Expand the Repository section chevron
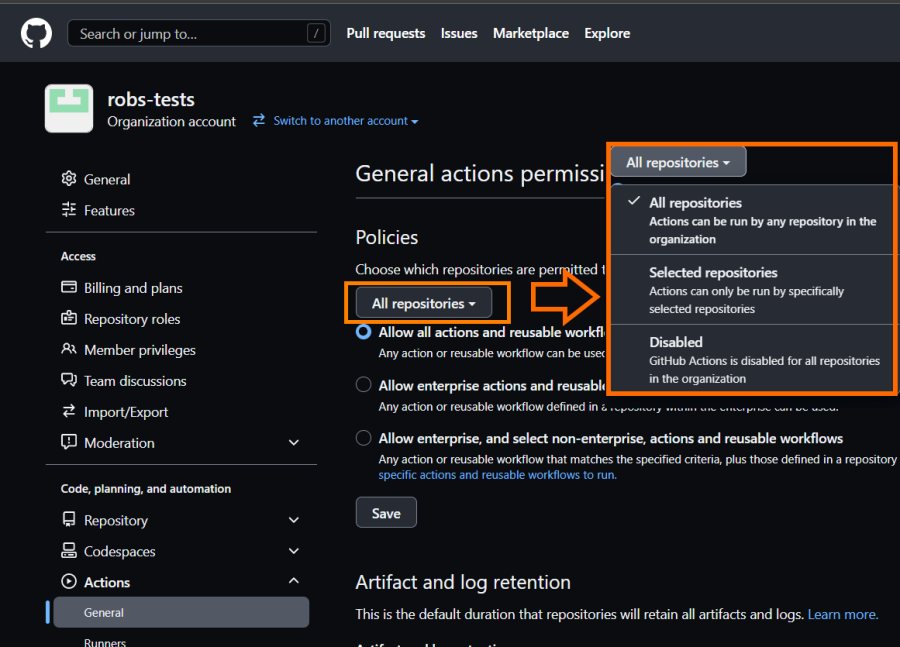900x647 pixels. pos(294,520)
